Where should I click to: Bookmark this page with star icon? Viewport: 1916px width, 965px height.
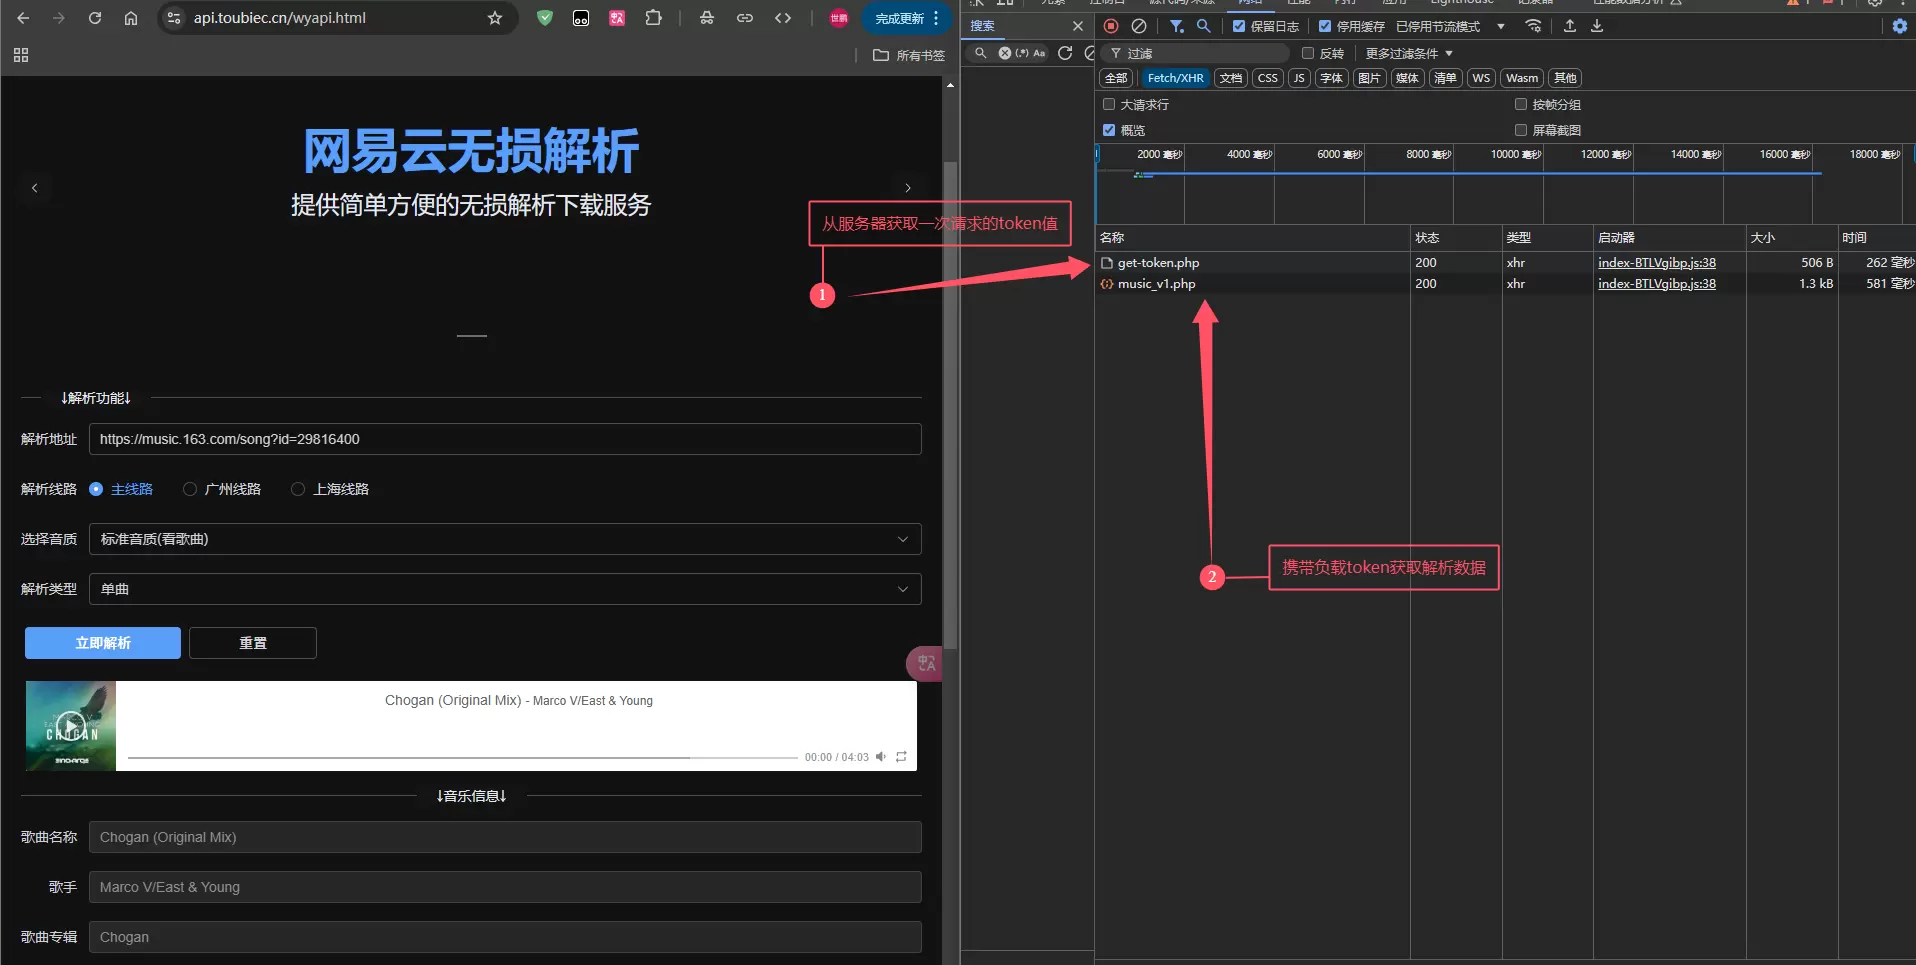point(495,18)
